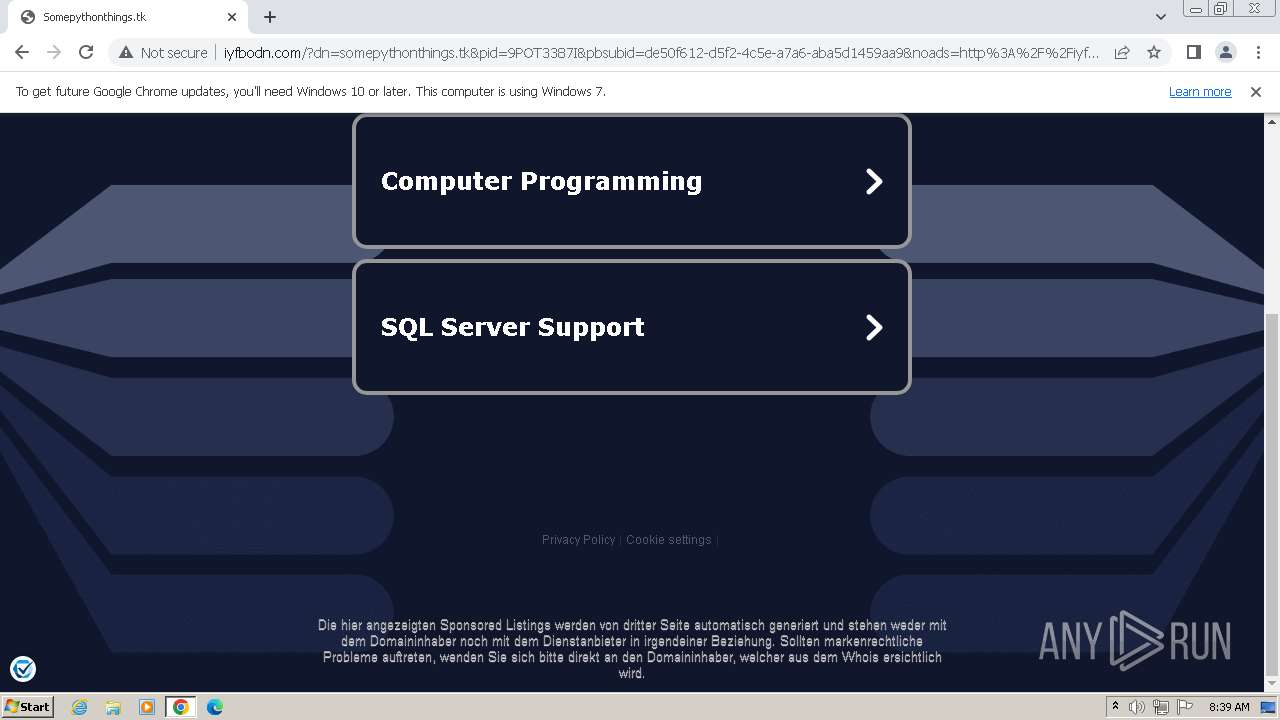
Task: Click arrow beside Computer Programming
Action: point(874,181)
